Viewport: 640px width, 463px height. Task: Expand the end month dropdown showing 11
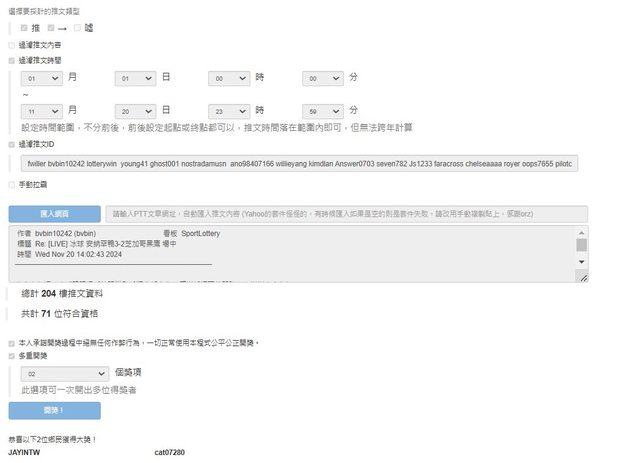click(41, 111)
